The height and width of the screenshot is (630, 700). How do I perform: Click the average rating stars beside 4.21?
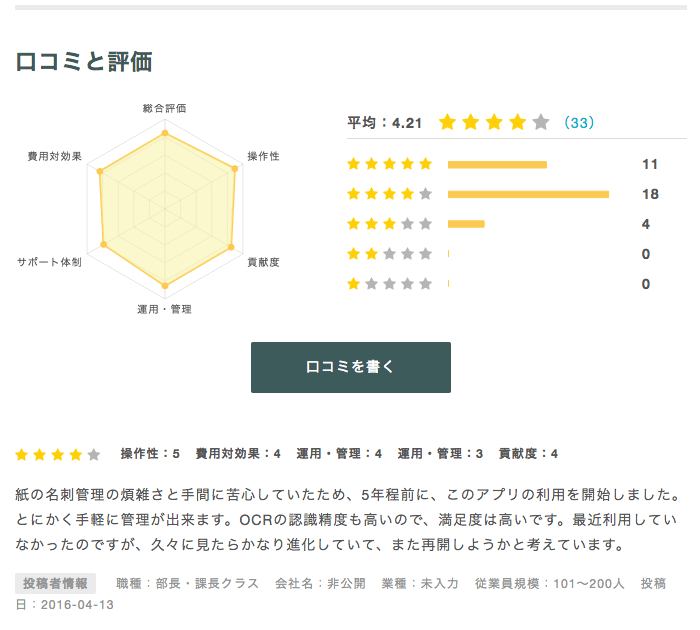[494, 123]
